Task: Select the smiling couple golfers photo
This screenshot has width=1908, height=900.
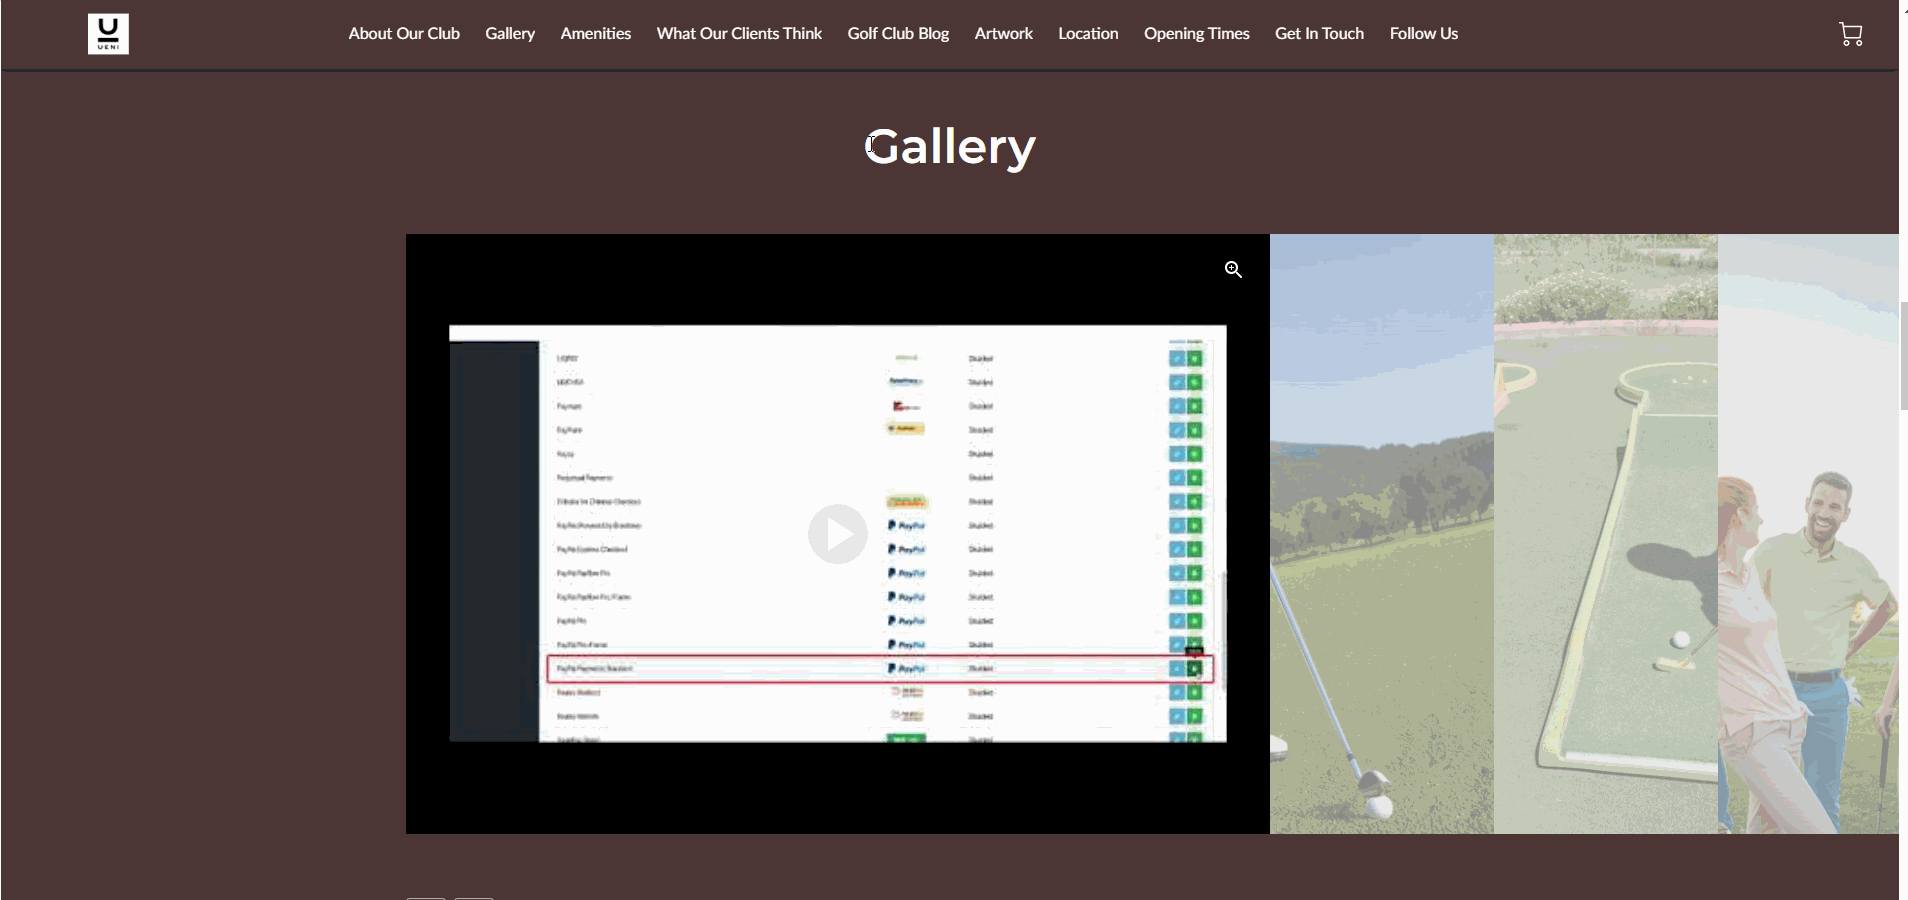Action: (1808, 534)
